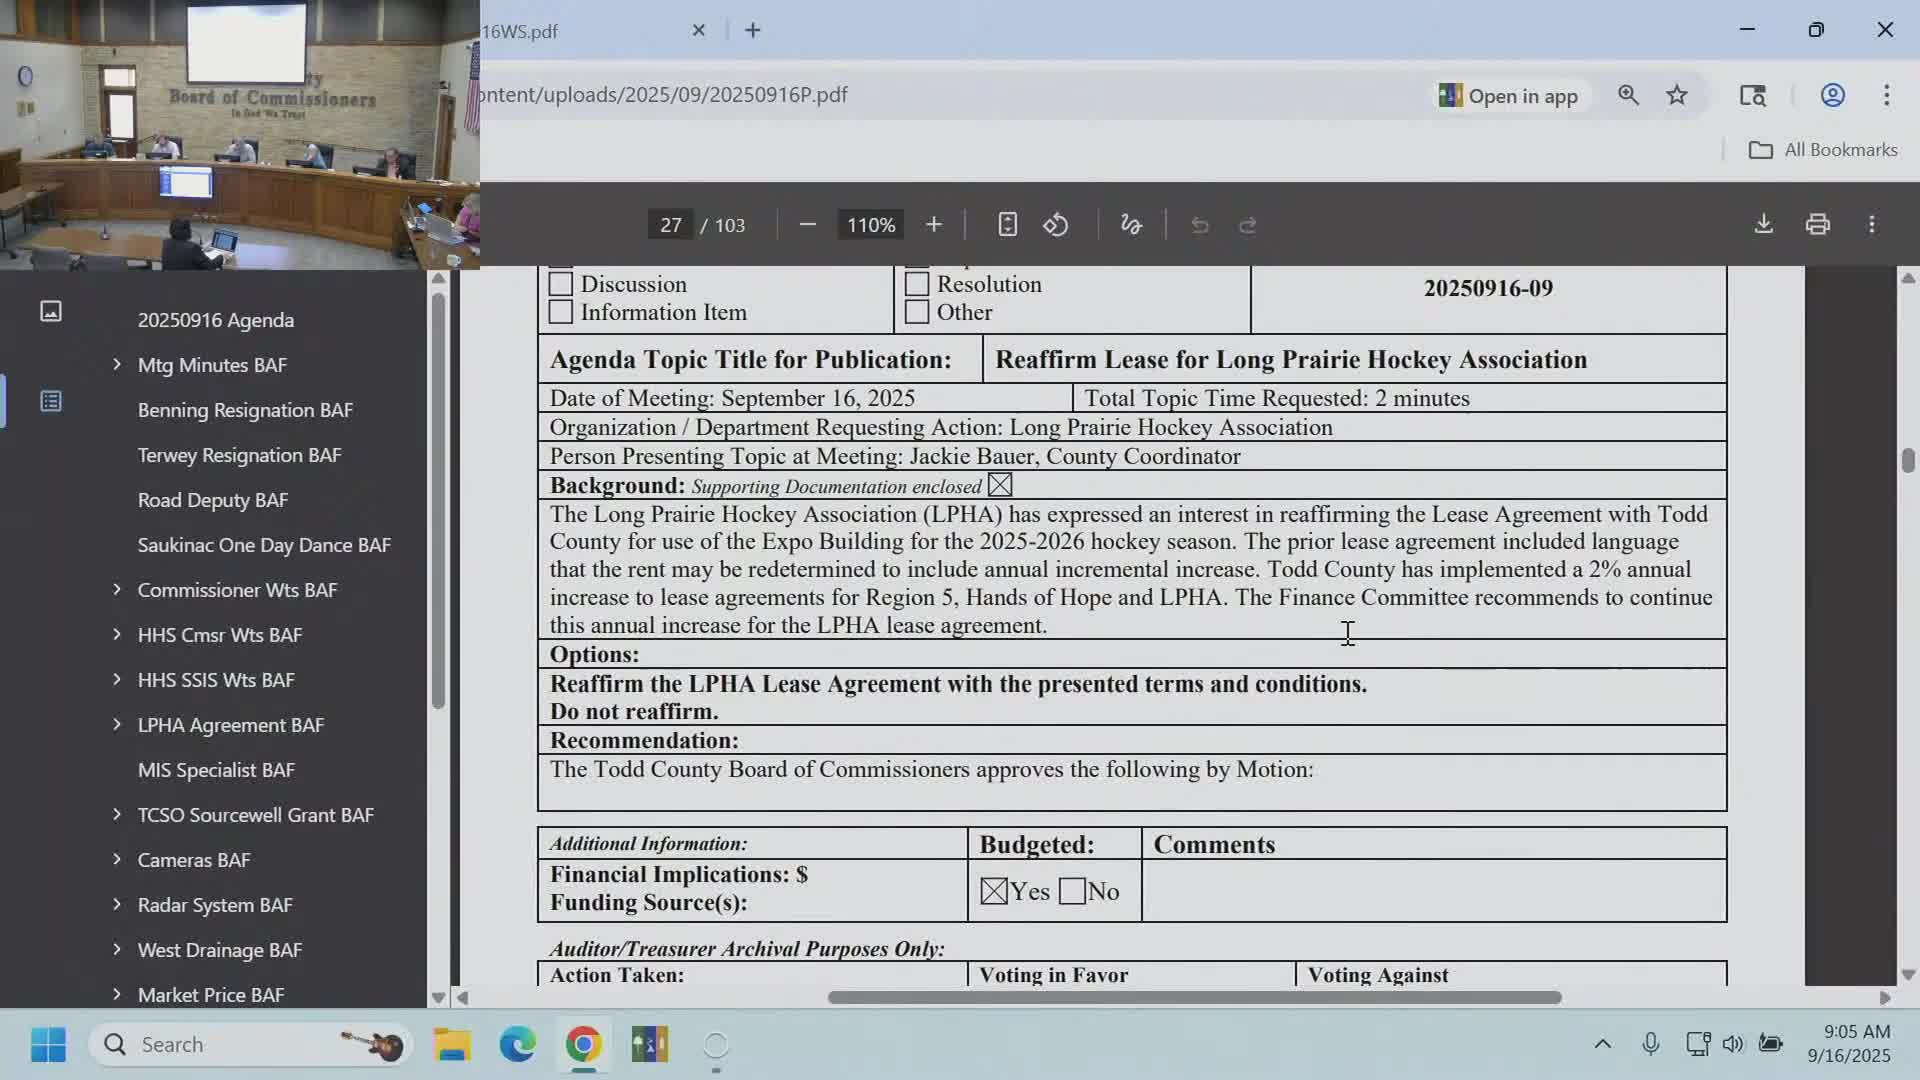Check the Discussion checkbox on the form
This screenshot has height=1080, width=1920.
(x=561, y=284)
